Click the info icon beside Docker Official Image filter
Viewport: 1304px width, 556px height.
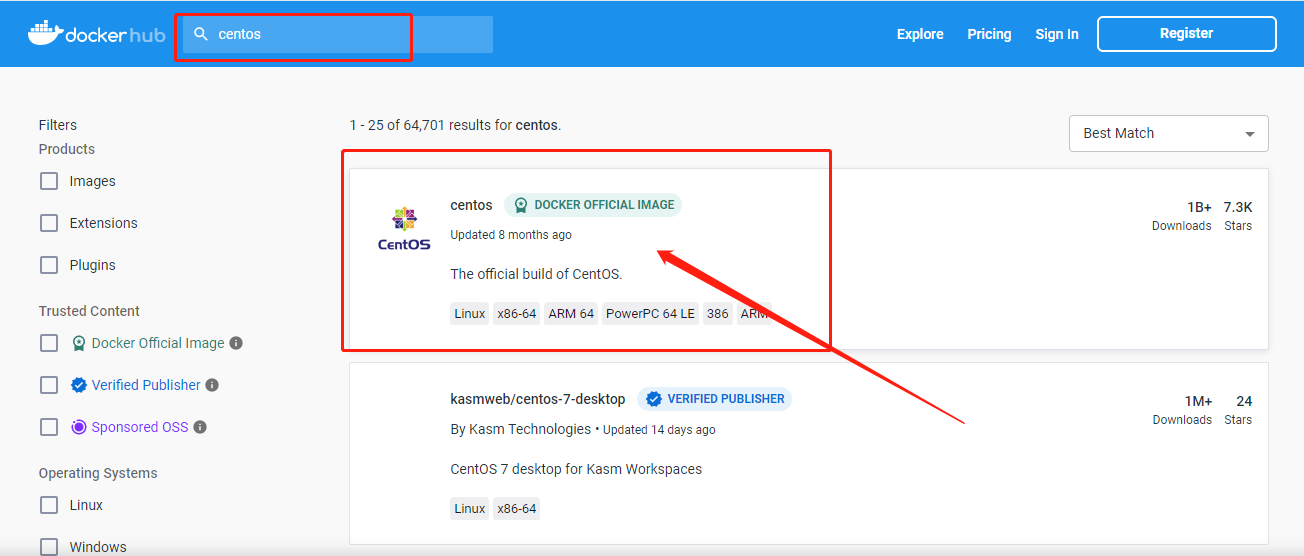click(236, 343)
